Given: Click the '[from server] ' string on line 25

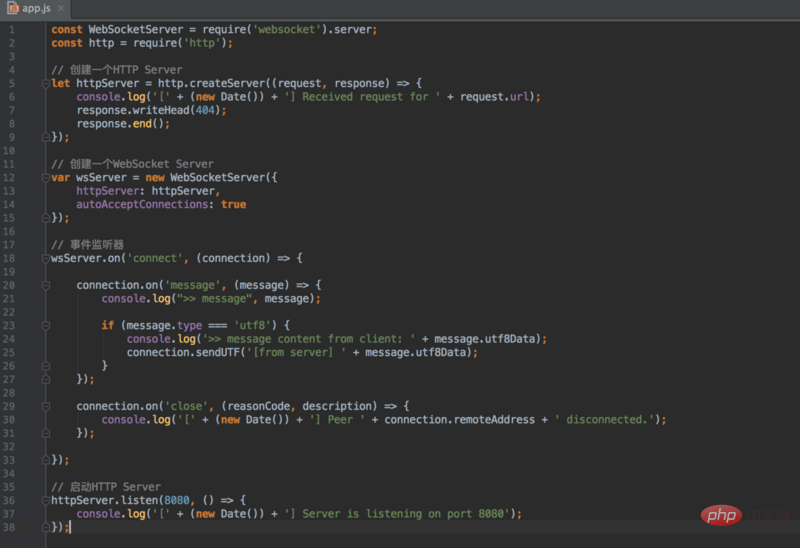Looking at the screenshot, I should 296,353.
